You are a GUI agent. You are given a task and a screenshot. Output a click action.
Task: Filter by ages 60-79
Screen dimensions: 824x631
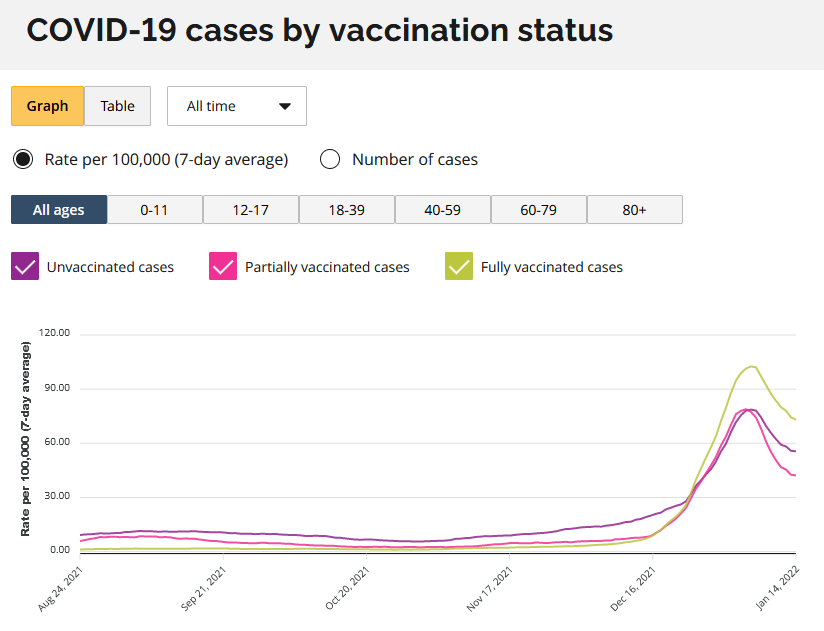click(x=539, y=210)
